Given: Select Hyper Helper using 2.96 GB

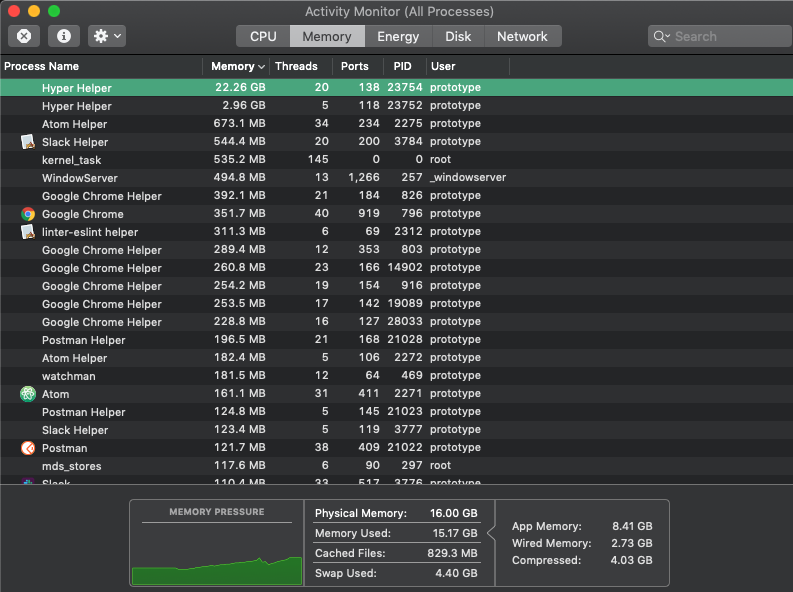Looking at the screenshot, I should [396, 106].
